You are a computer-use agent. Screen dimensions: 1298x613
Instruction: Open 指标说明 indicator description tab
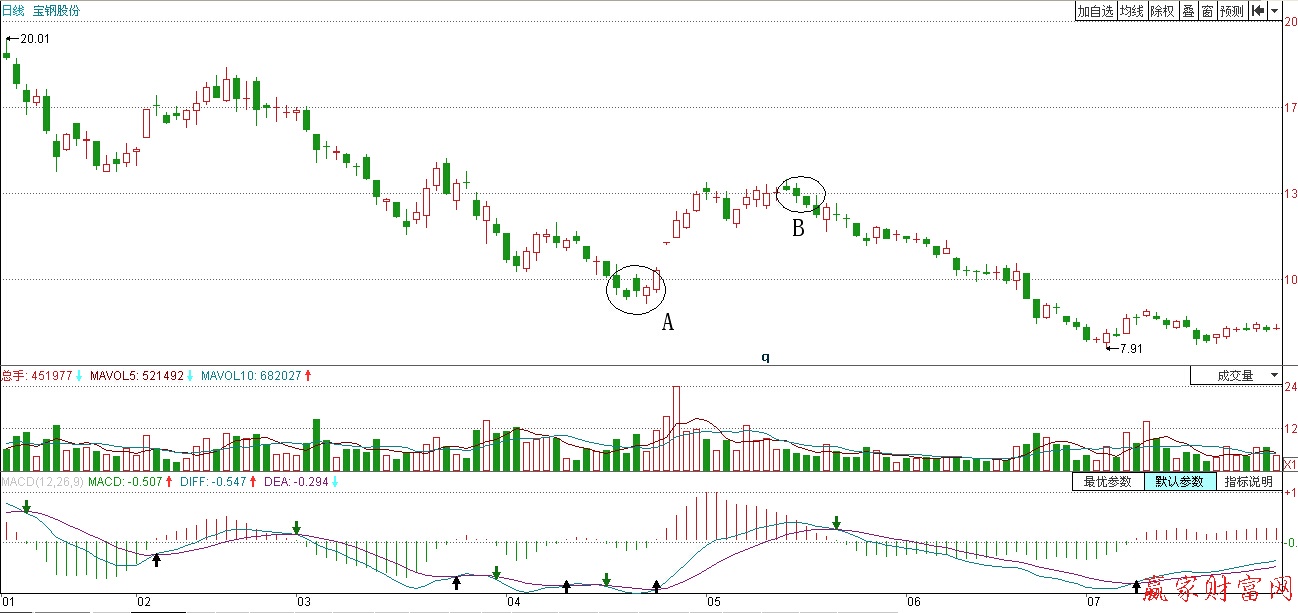1248,482
